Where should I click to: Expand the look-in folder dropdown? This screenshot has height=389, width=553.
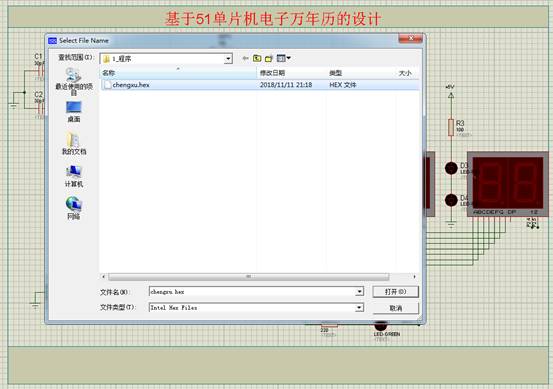(228, 59)
